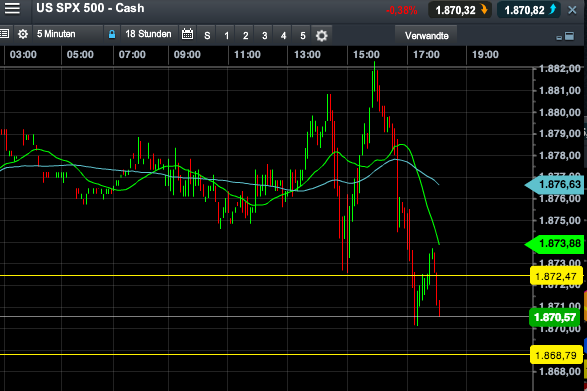Open the Verwandte related instruments menu
587x391 pixels.
pos(426,36)
